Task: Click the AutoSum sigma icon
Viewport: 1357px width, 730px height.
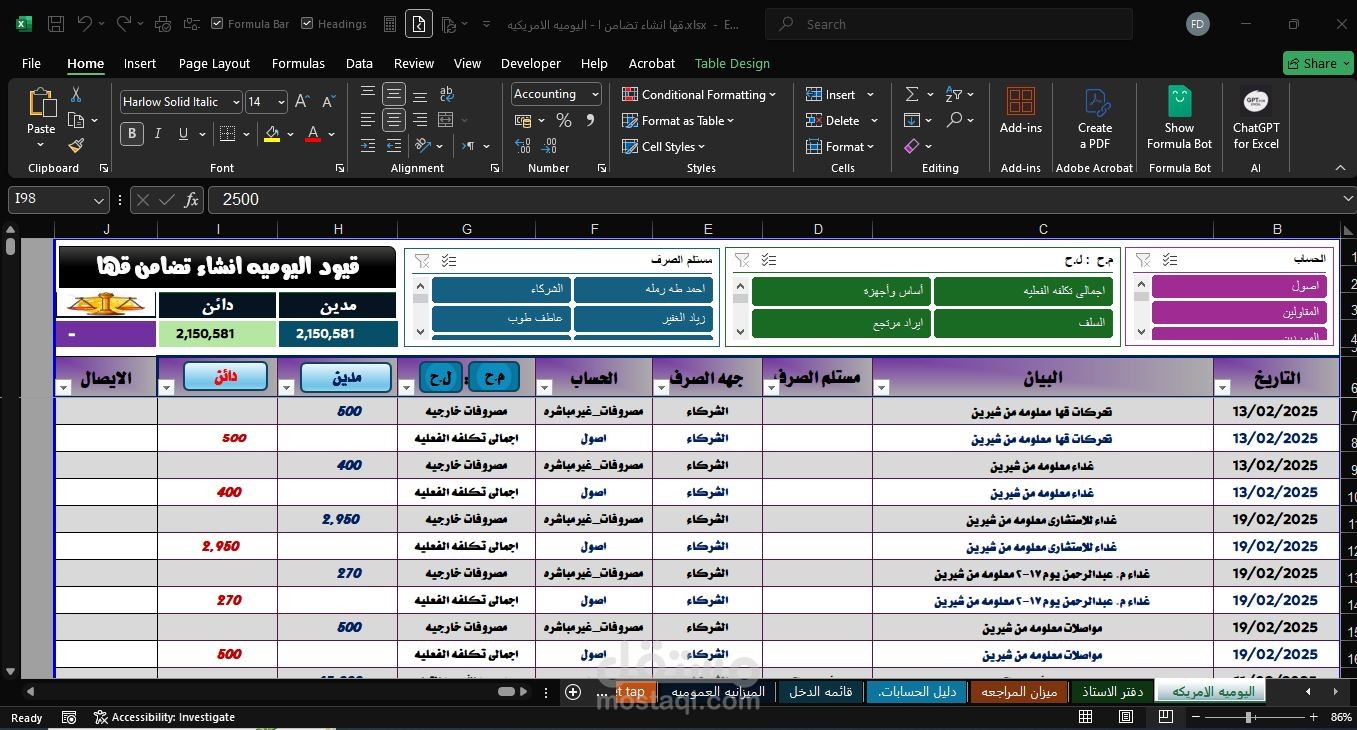Action: coord(912,94)
